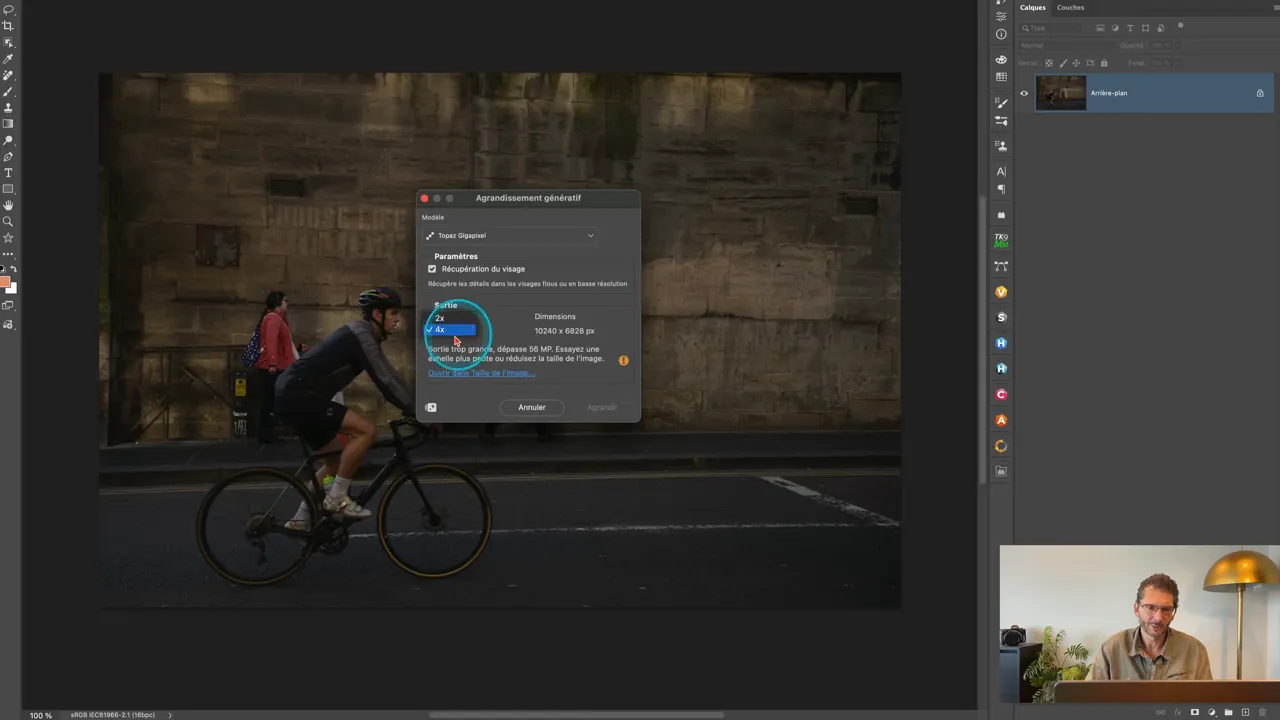The image size is (1280, 720).
Task: Click the lock icon on the Arrière-plan layer
Action: pos(1260,93)
